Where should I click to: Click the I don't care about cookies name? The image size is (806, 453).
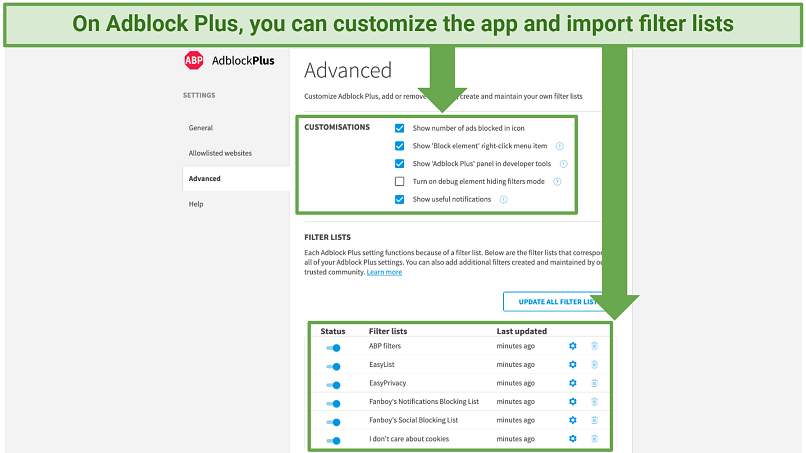tap(409, 439)
